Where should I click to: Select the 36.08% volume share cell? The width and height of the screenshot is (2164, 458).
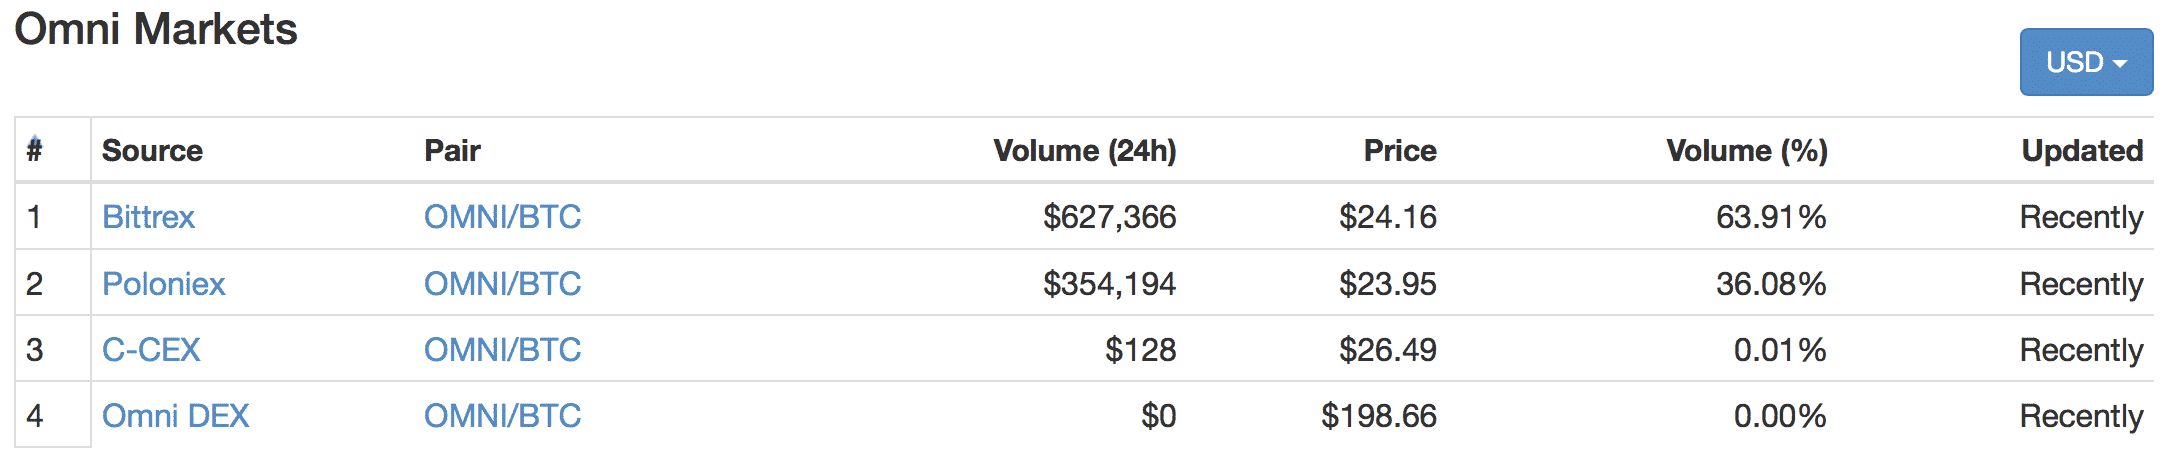(1771, 284)
